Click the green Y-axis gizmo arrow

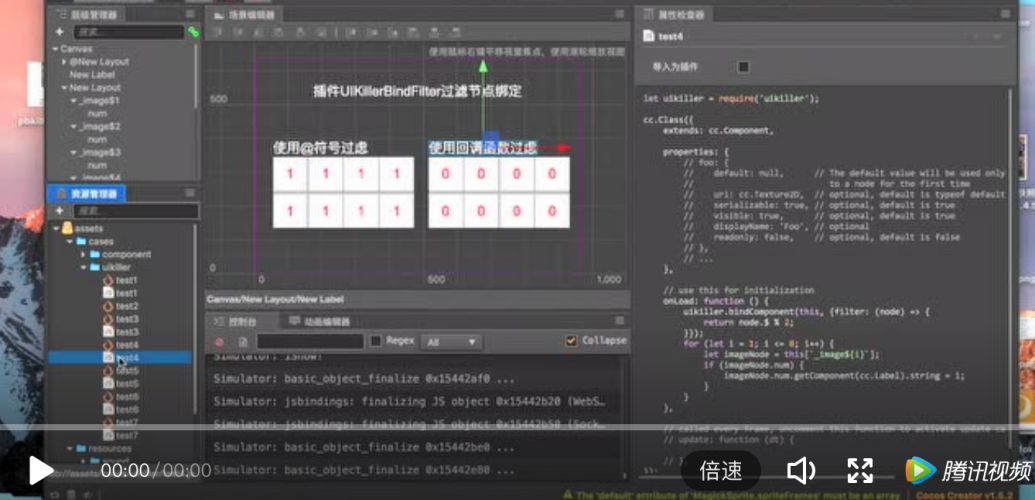pos(483,66)
